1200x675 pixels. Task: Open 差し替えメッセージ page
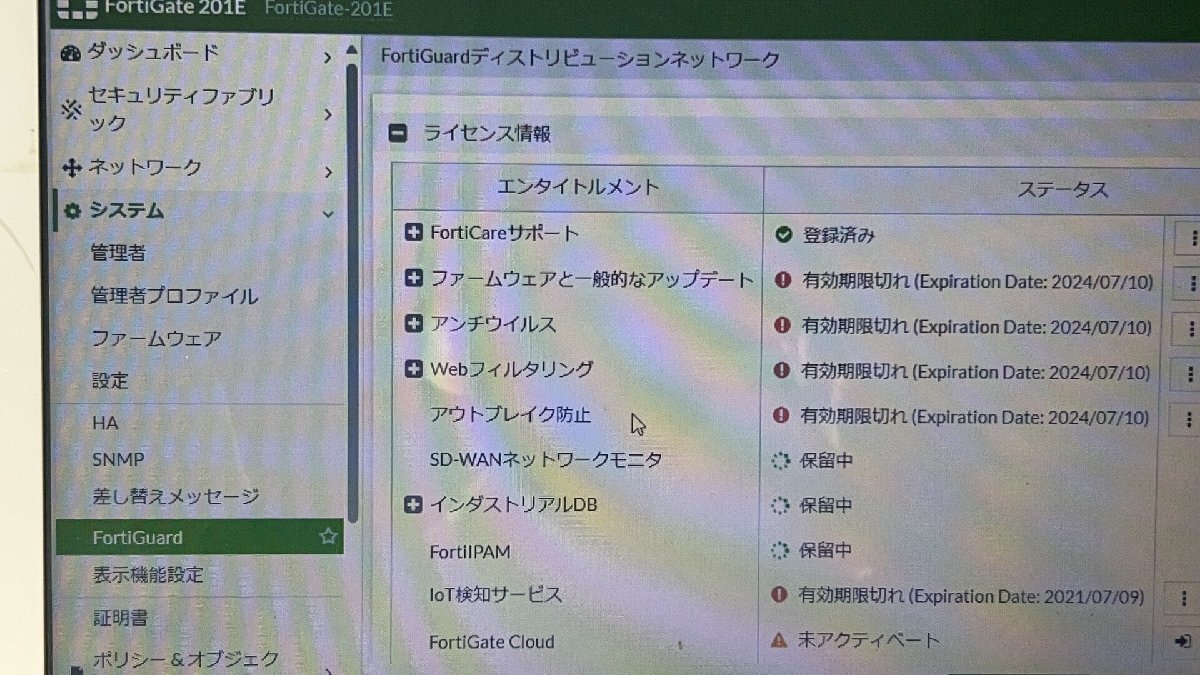click(x=175, y=496)
